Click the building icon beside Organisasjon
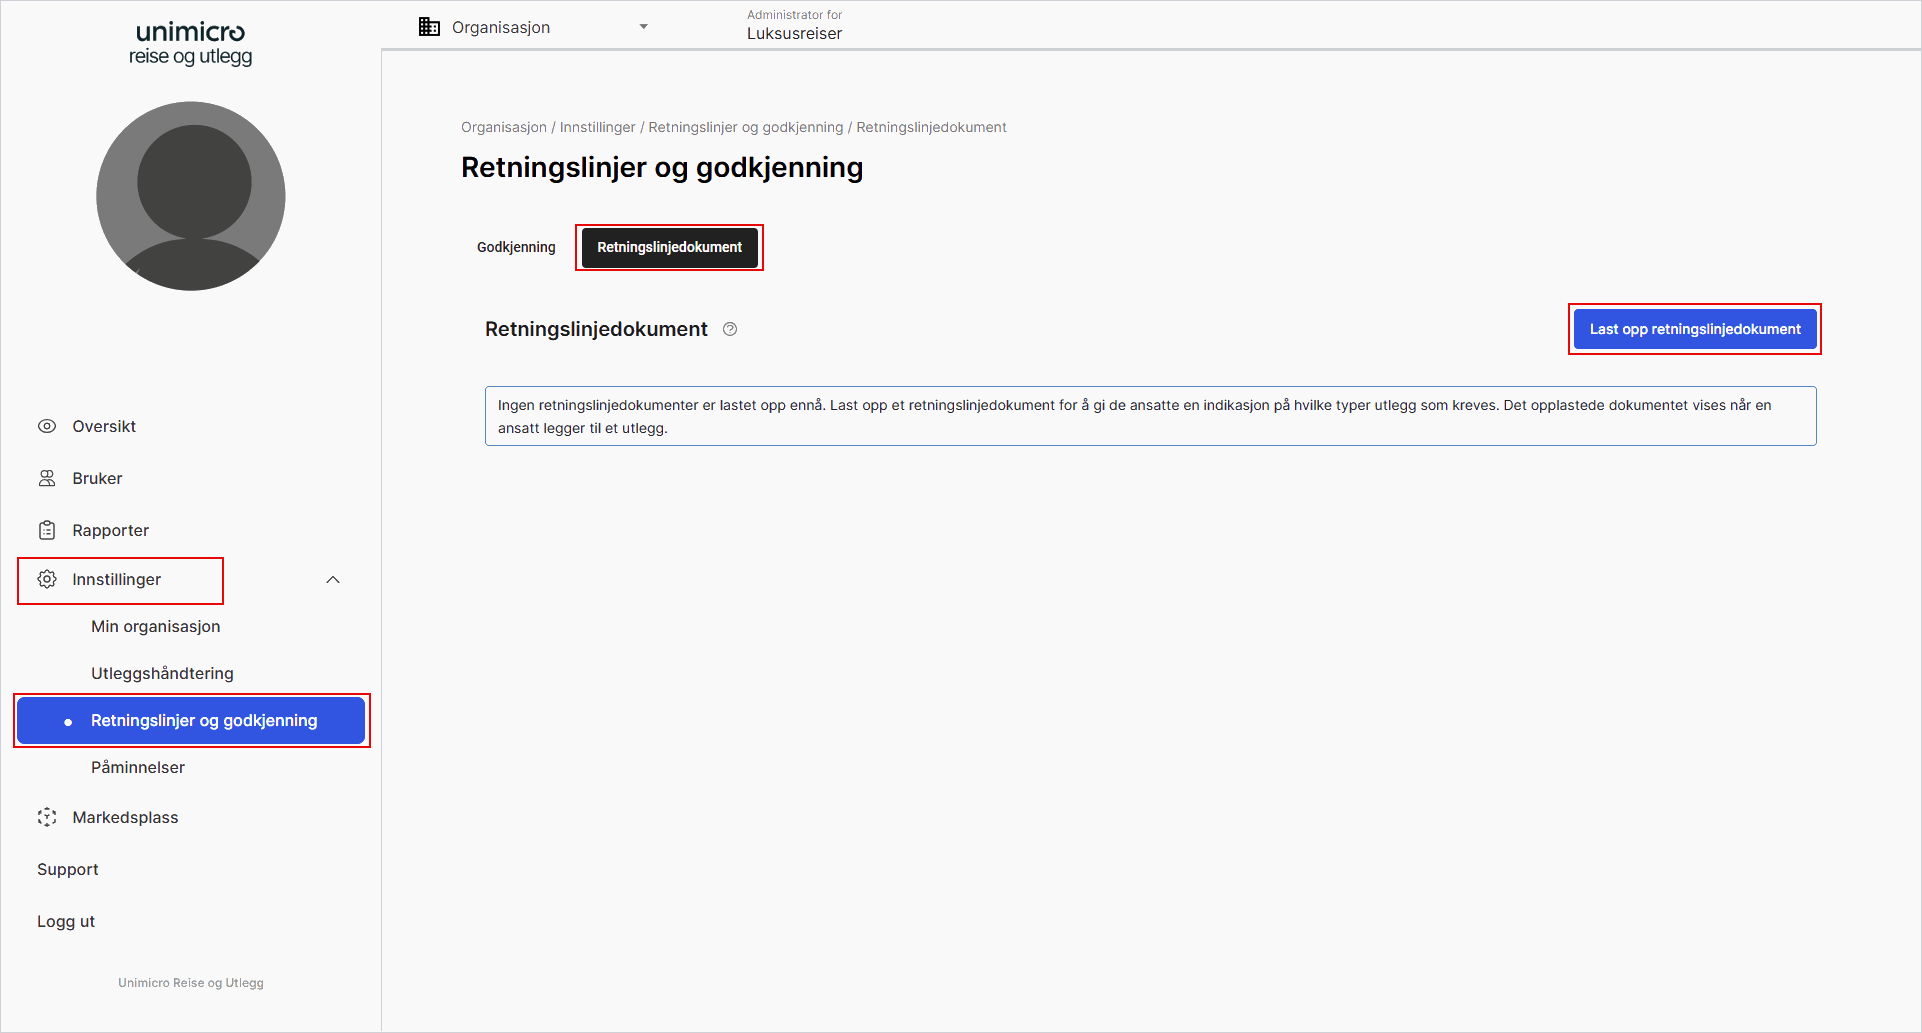 (x=429, y=26)
